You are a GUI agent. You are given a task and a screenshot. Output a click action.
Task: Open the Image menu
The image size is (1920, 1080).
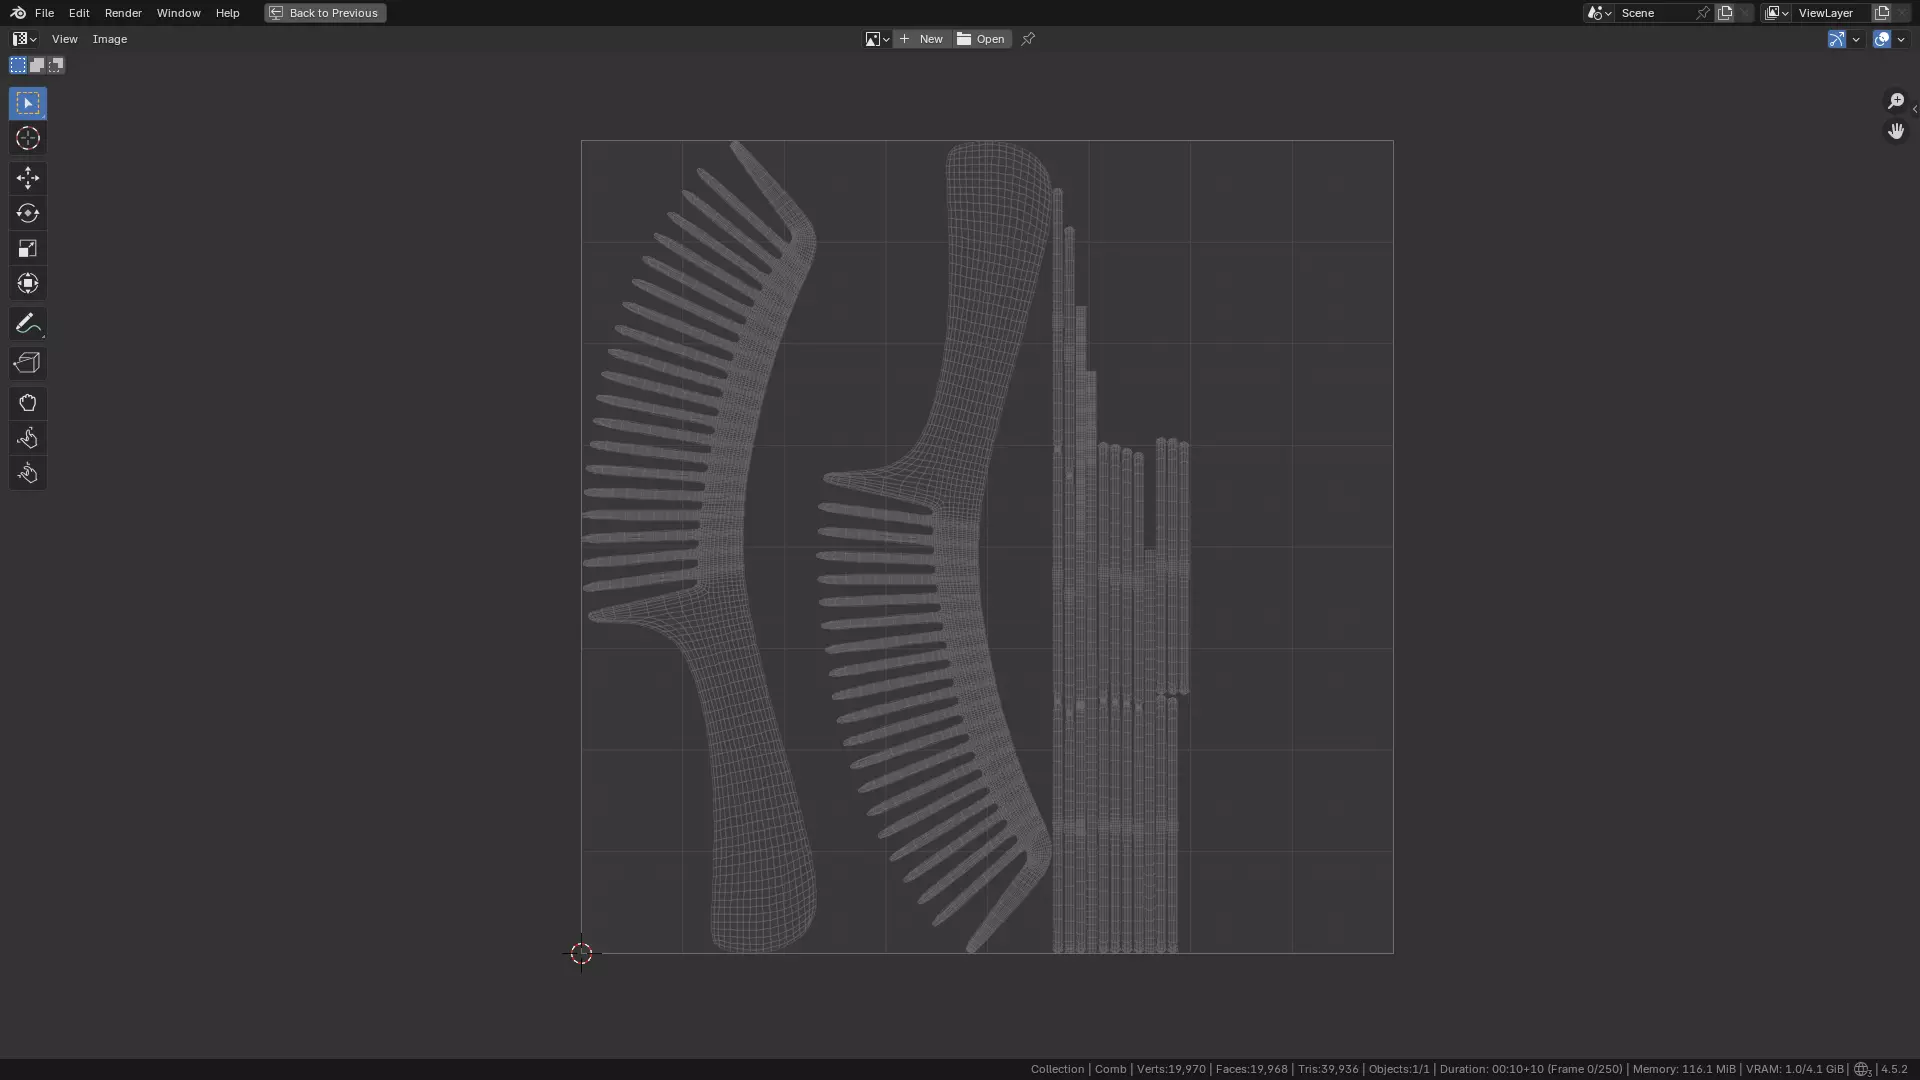[x=110, y=39]
